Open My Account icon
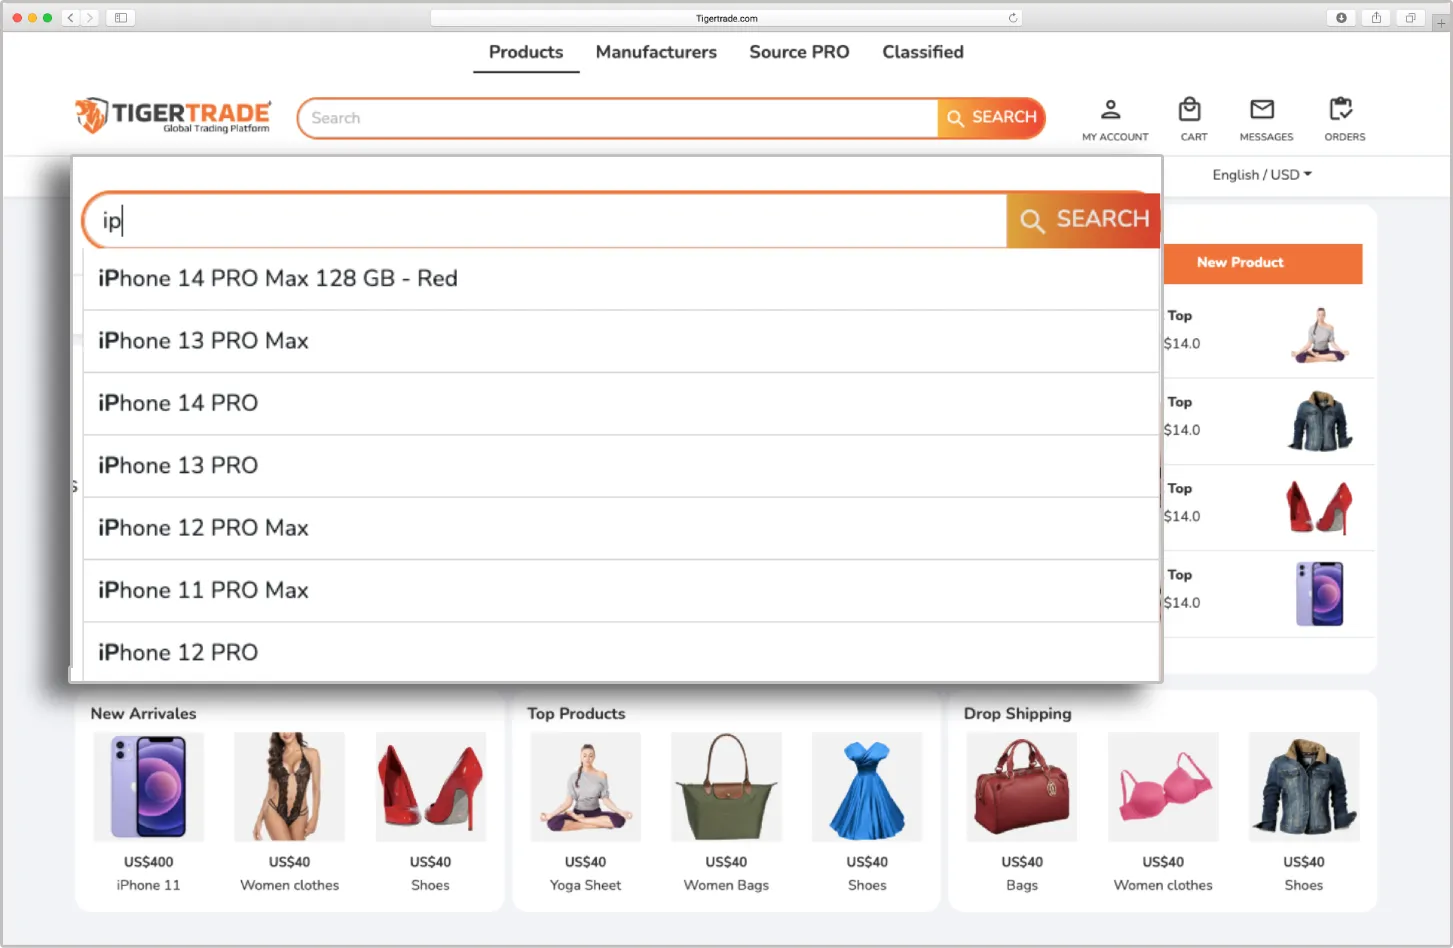This screenshot has width=1453, height=948. click(x=1111, y=109)
